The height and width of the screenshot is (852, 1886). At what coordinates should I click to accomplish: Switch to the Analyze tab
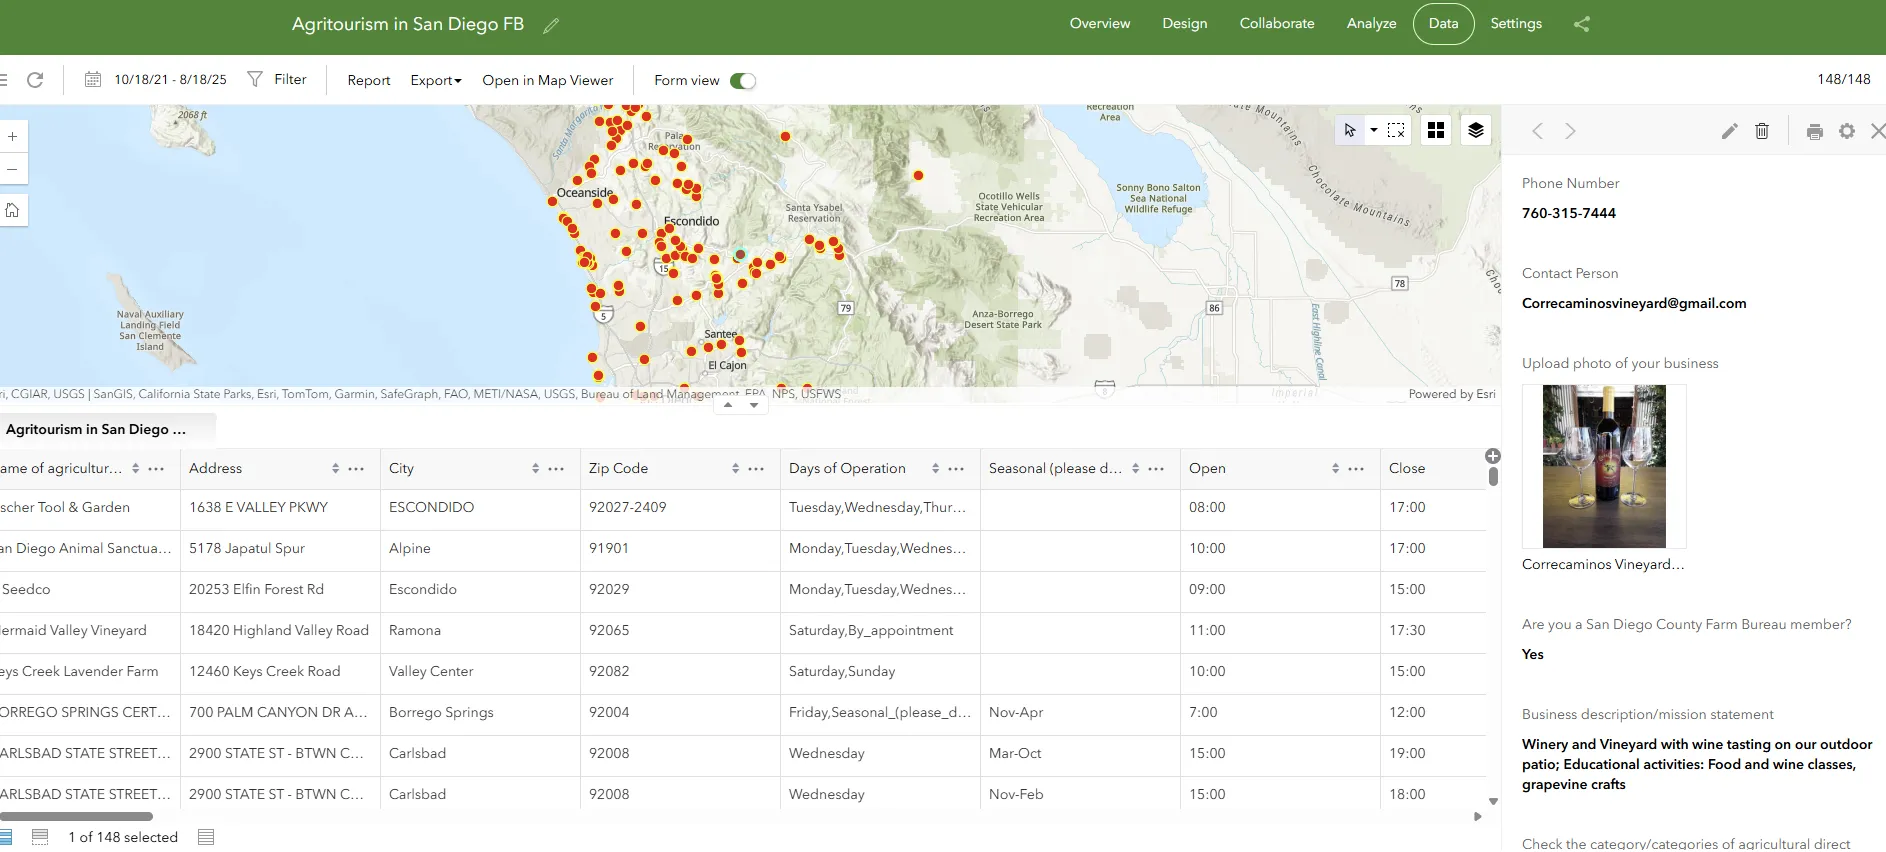(1371, 24)
